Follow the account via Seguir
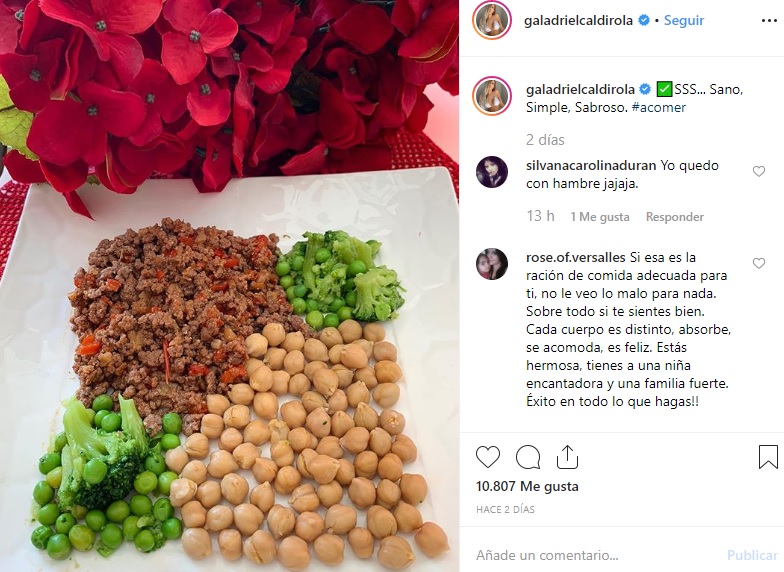Image resolution: width=784 pixels, height=572 pixels. click(x=684, y=20)
